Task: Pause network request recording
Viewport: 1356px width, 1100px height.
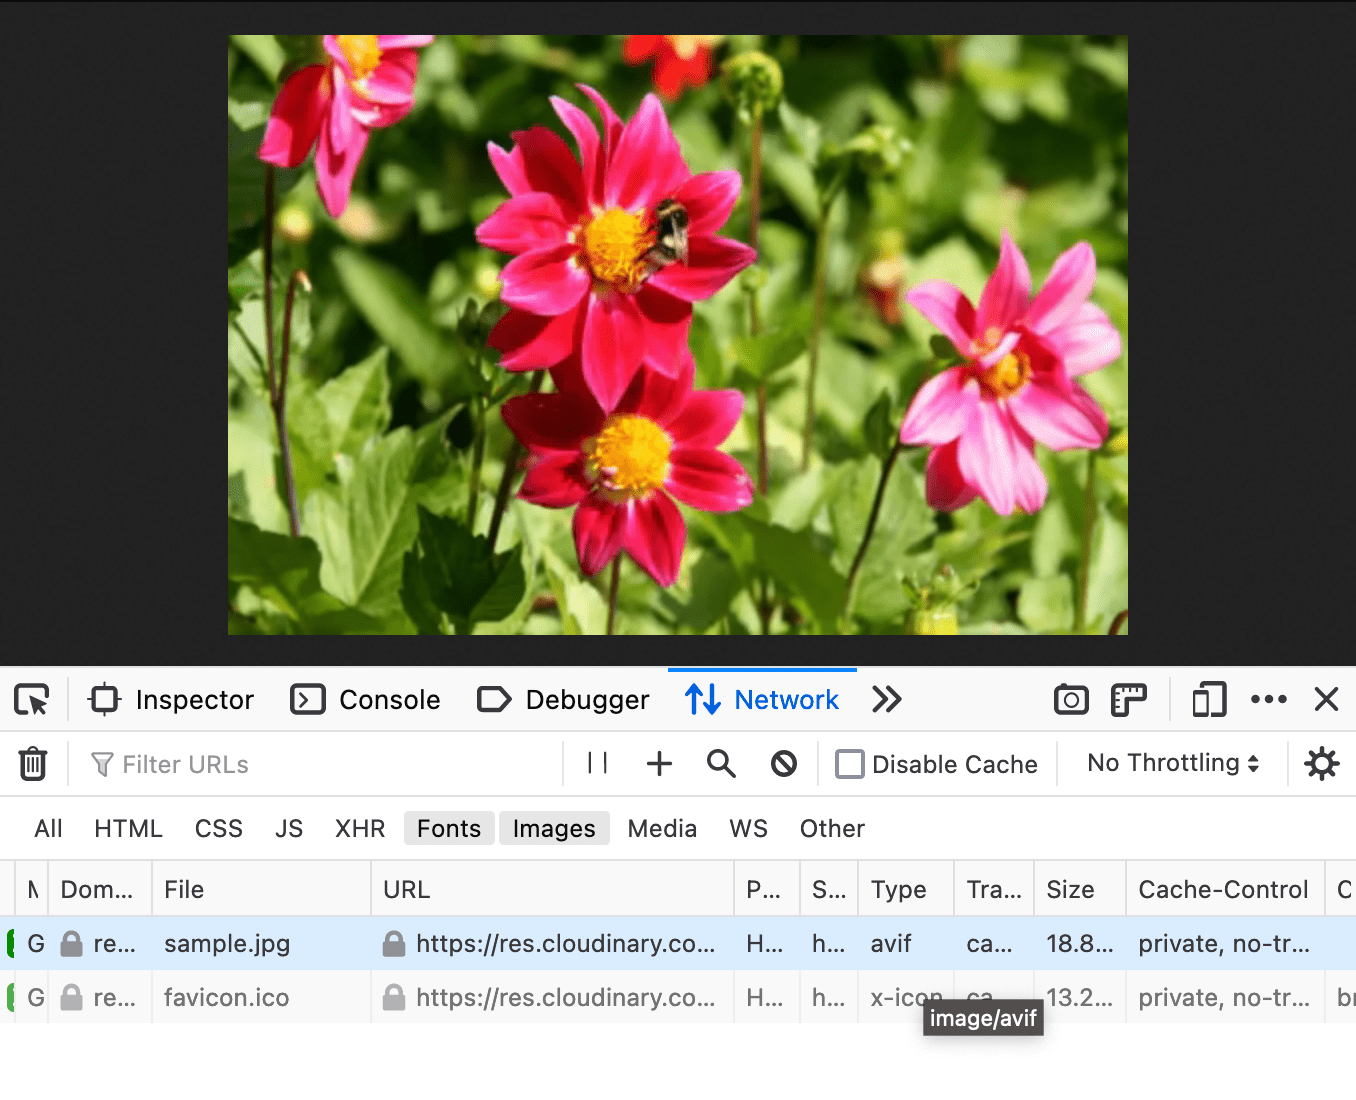Action: 597,763
